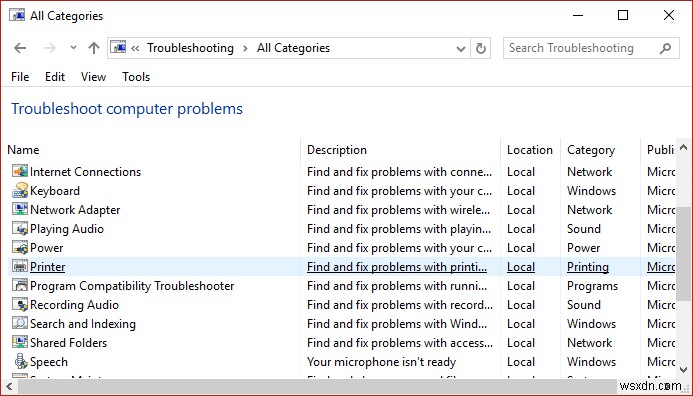Click the Troubleshooting breadcrumb link
The image size is (693, 396).
(190, 48)
